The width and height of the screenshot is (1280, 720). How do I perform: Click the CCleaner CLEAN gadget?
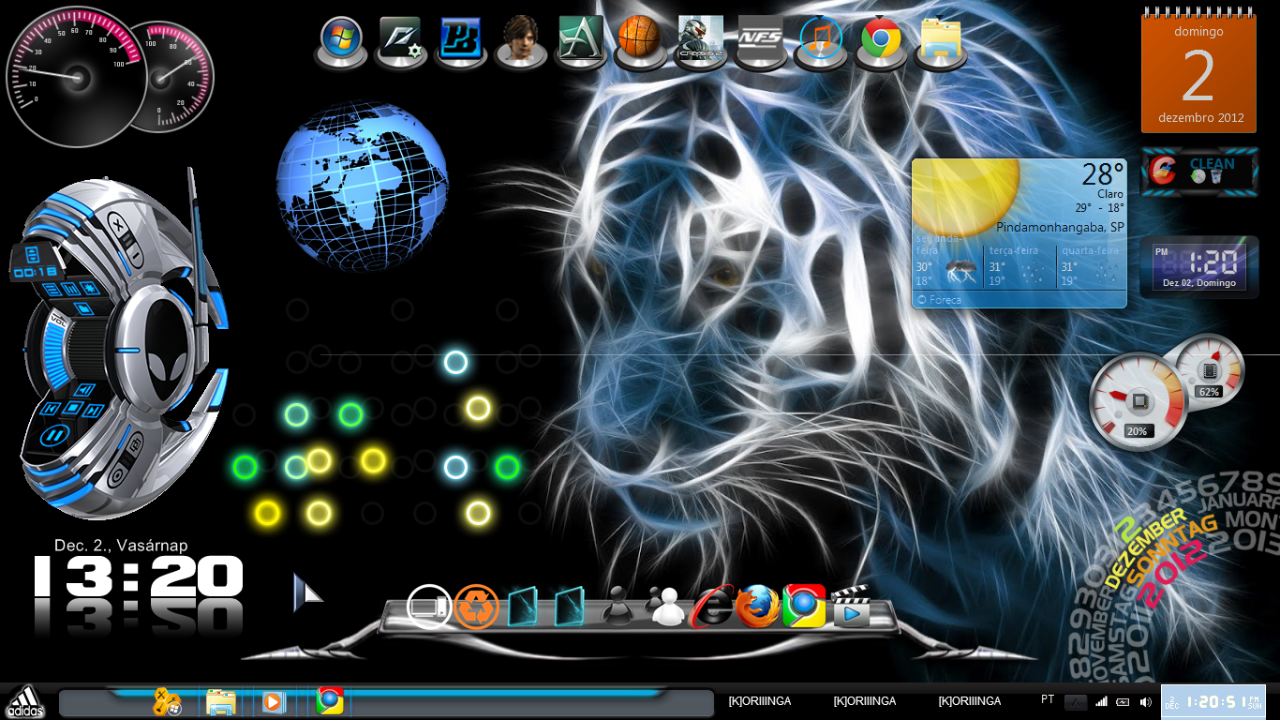pyautogui.click(x=1199, y=172)
